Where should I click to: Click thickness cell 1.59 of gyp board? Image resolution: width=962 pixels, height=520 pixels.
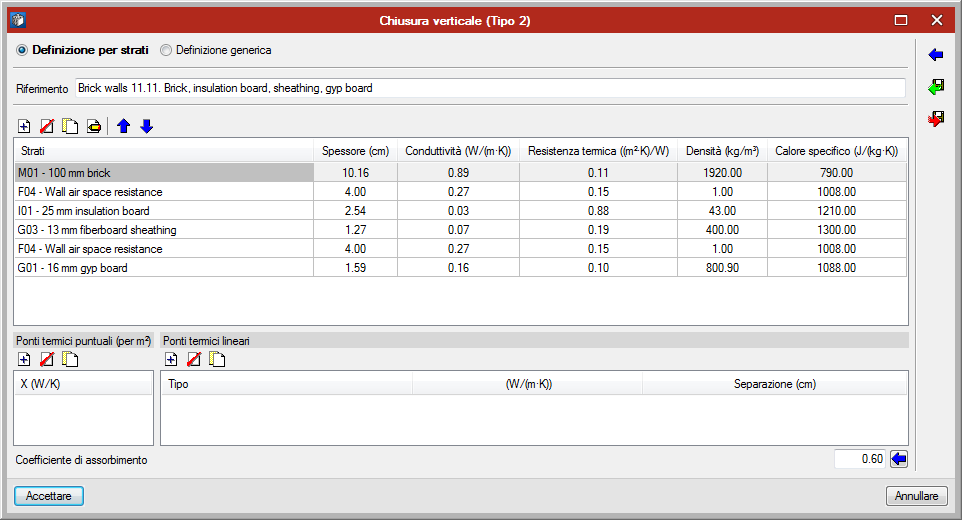(355, 268)
